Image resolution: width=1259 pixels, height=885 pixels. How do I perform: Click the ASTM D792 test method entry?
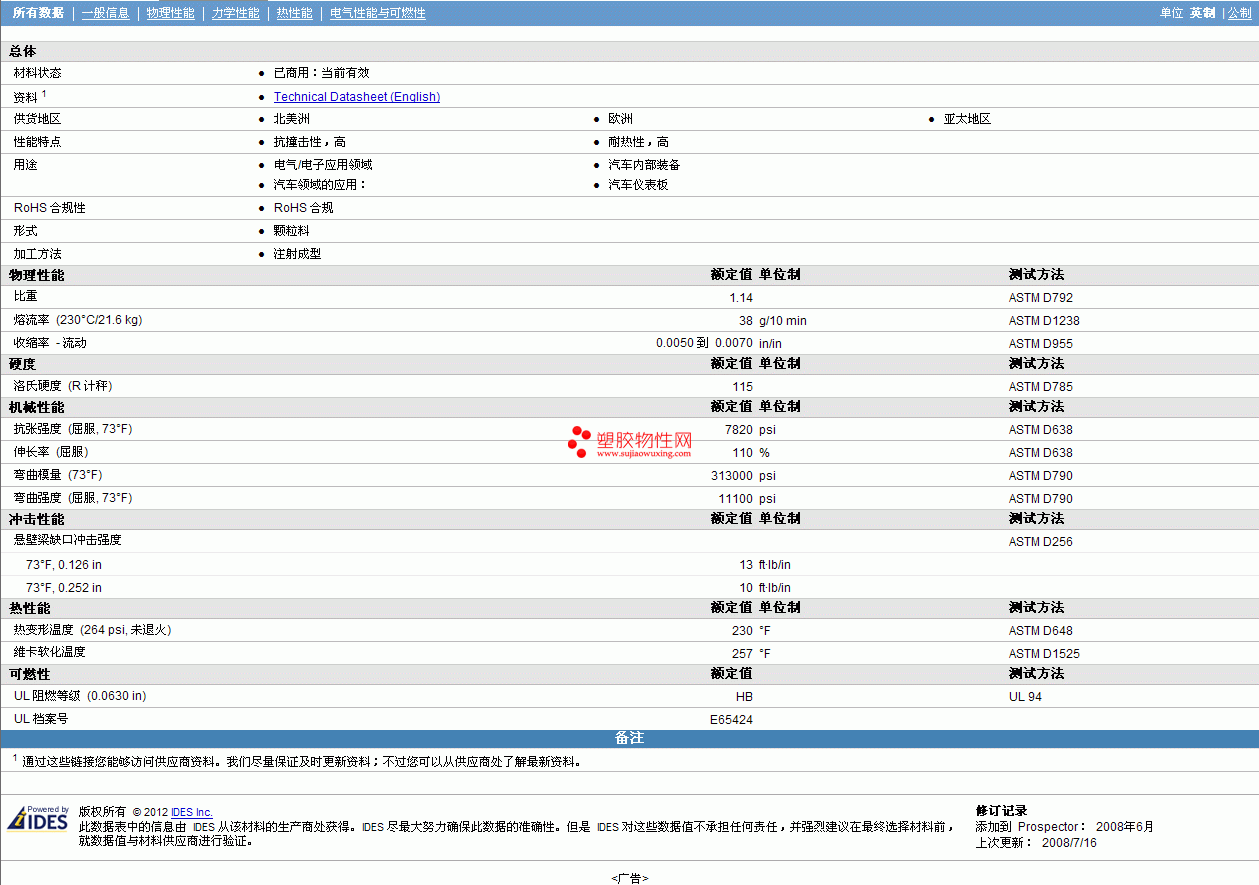[x=1040, y=298]
